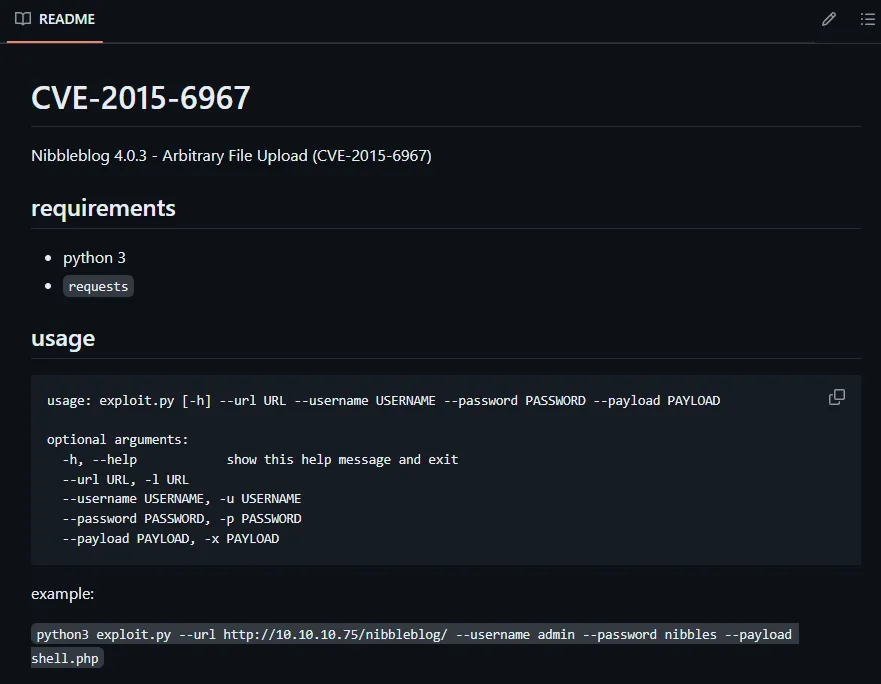This screenshot has width=881, height=684.
Task: Select the README tab
Action: pos(55,19)
